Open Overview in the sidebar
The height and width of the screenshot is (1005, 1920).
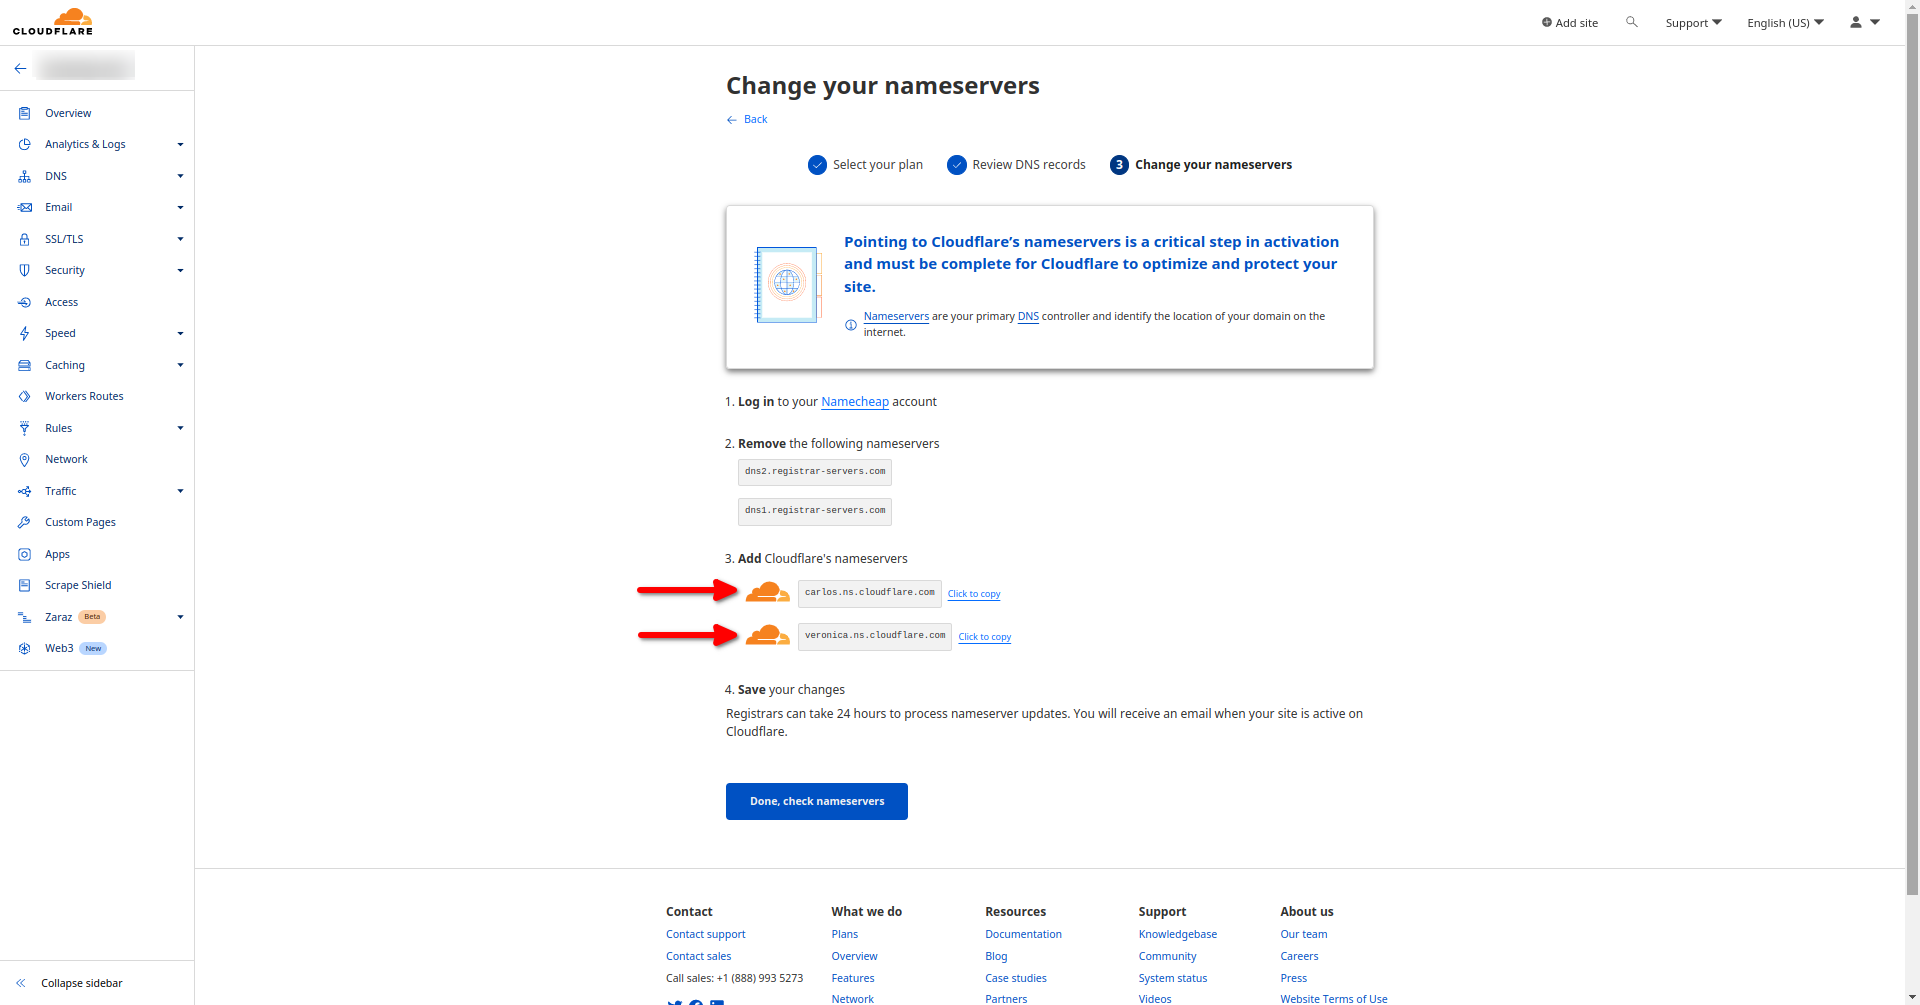pyautogui.click(x=68, y=113)
